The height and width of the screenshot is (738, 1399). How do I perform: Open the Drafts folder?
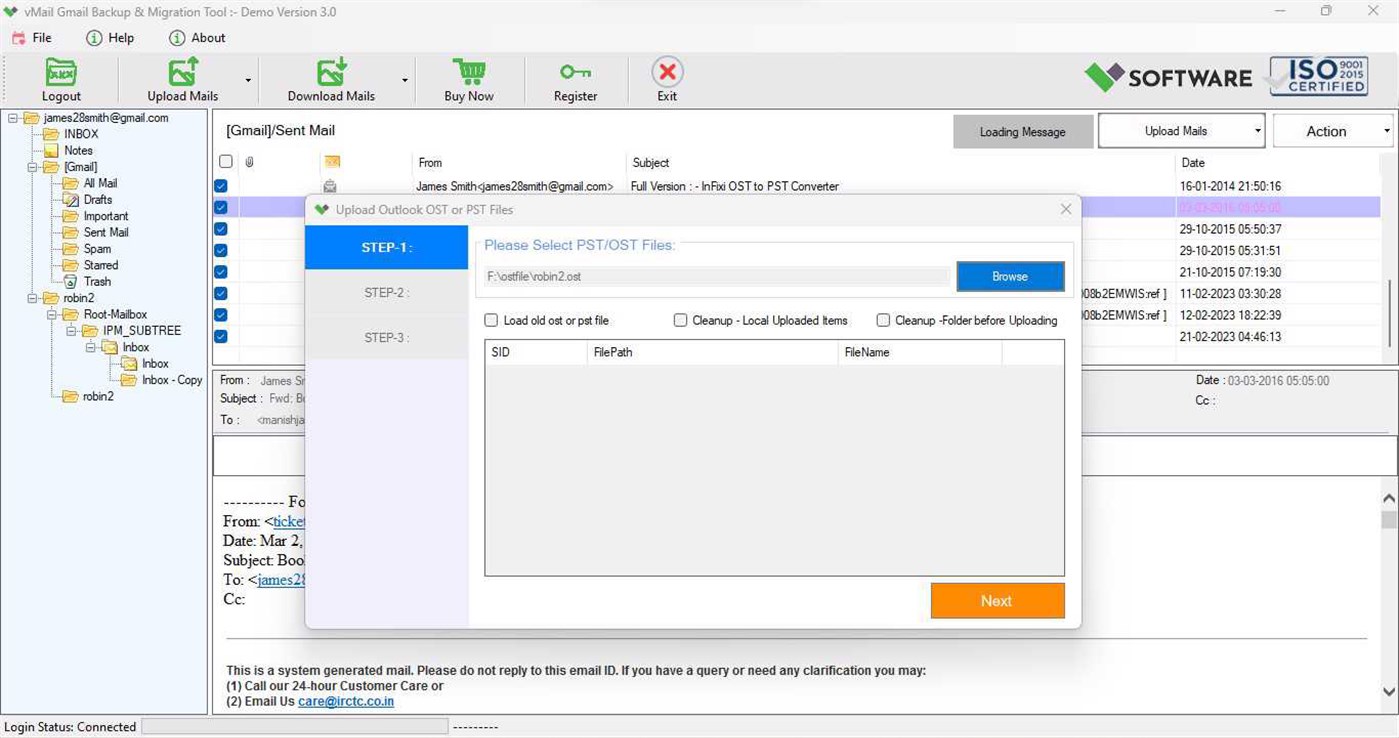98,200
